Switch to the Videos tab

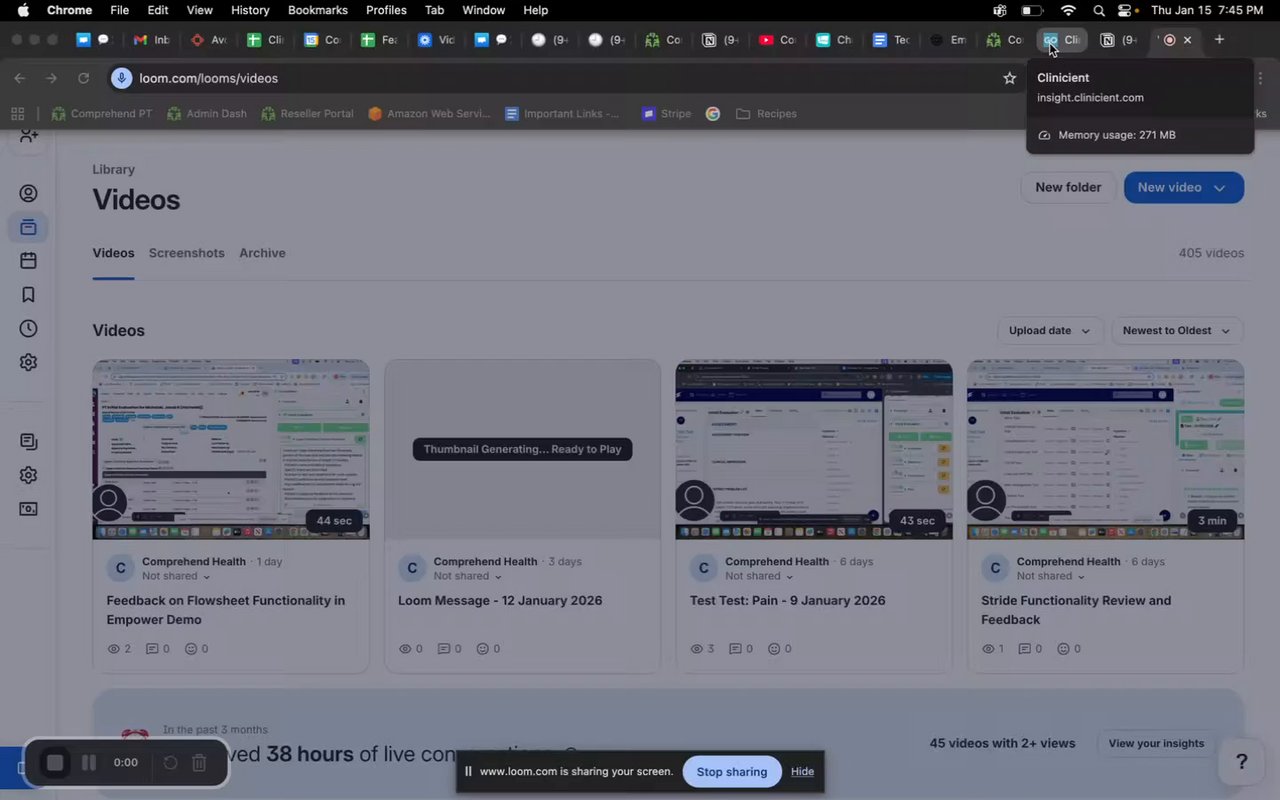(x=113, y=253)
